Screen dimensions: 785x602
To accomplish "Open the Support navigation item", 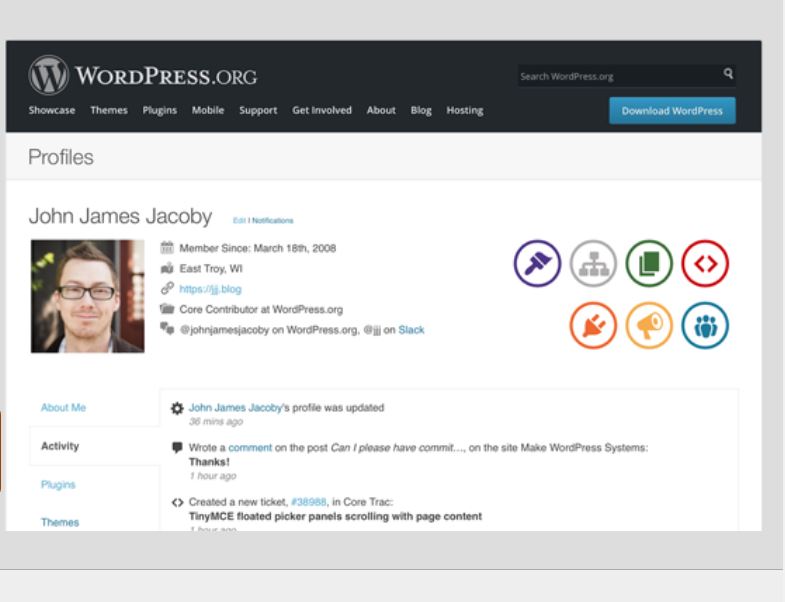I will coord(258,110).
